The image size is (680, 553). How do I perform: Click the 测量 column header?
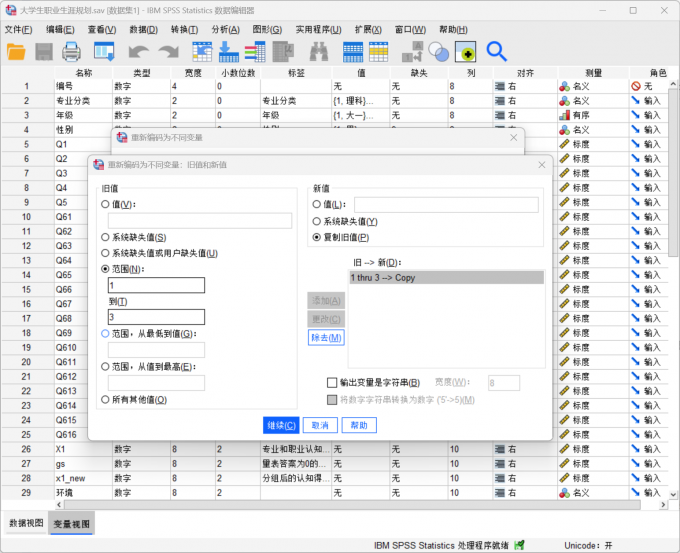point(593,73)
